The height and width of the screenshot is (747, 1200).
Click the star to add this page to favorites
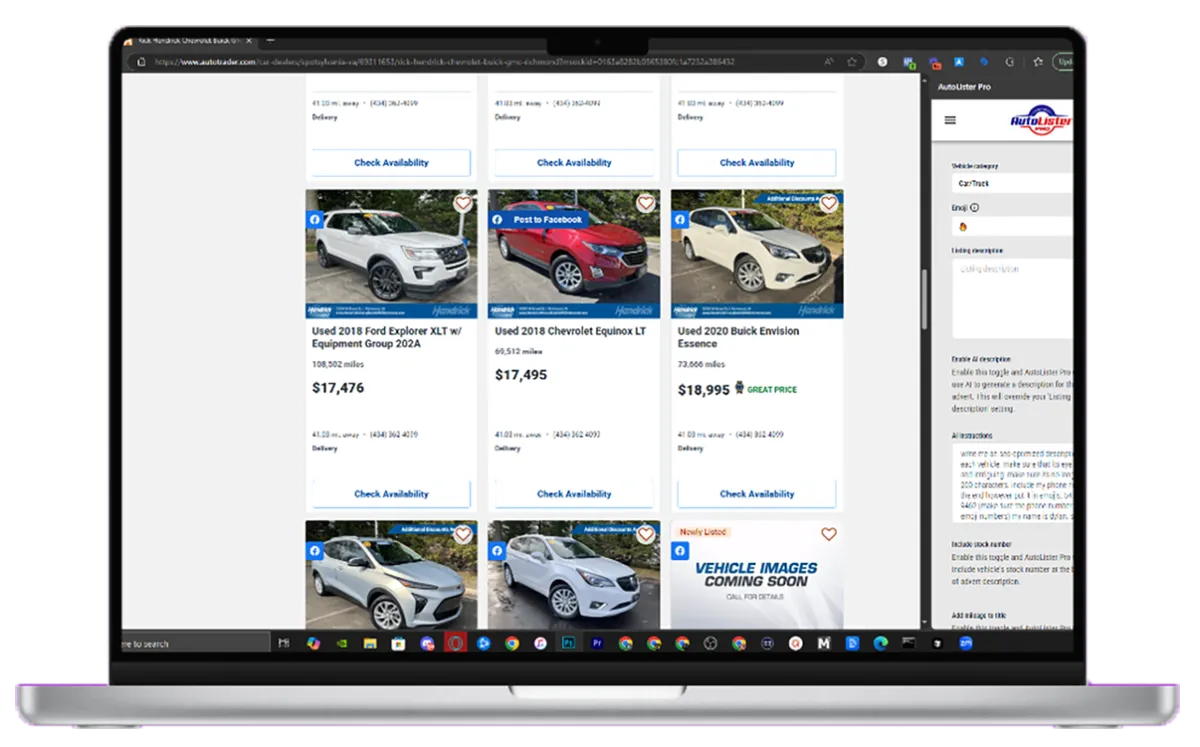pos(852,62)
